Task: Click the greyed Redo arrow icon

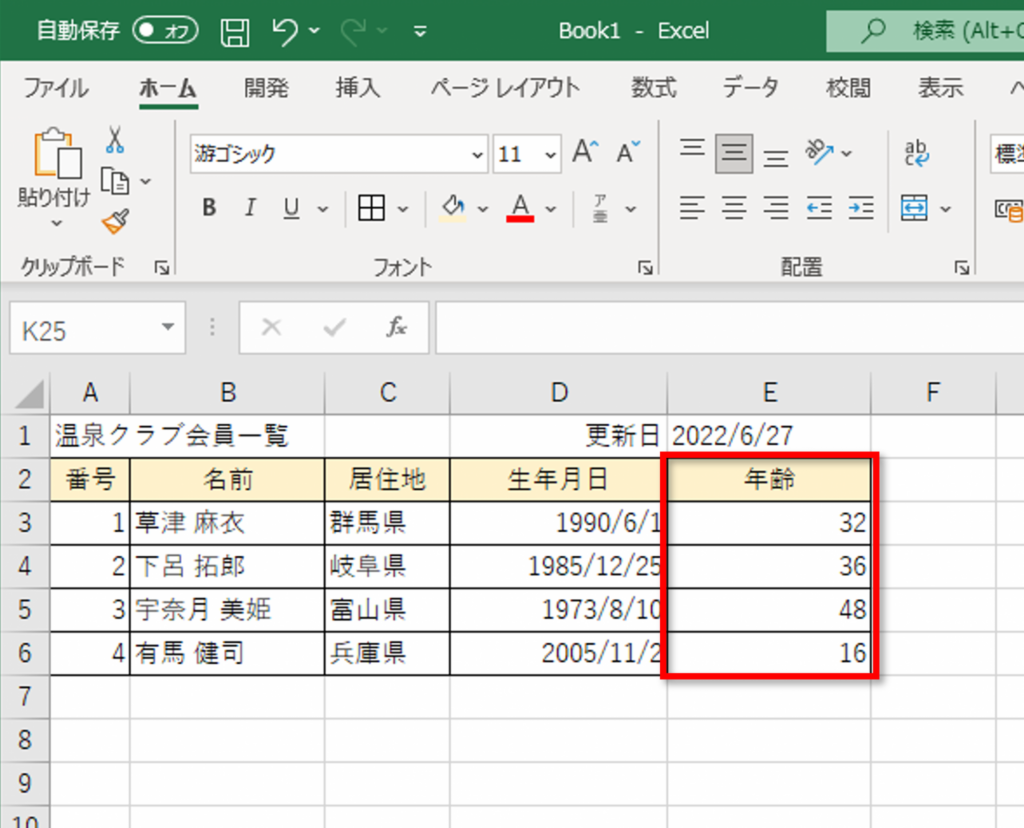Action: click(354, 31)
